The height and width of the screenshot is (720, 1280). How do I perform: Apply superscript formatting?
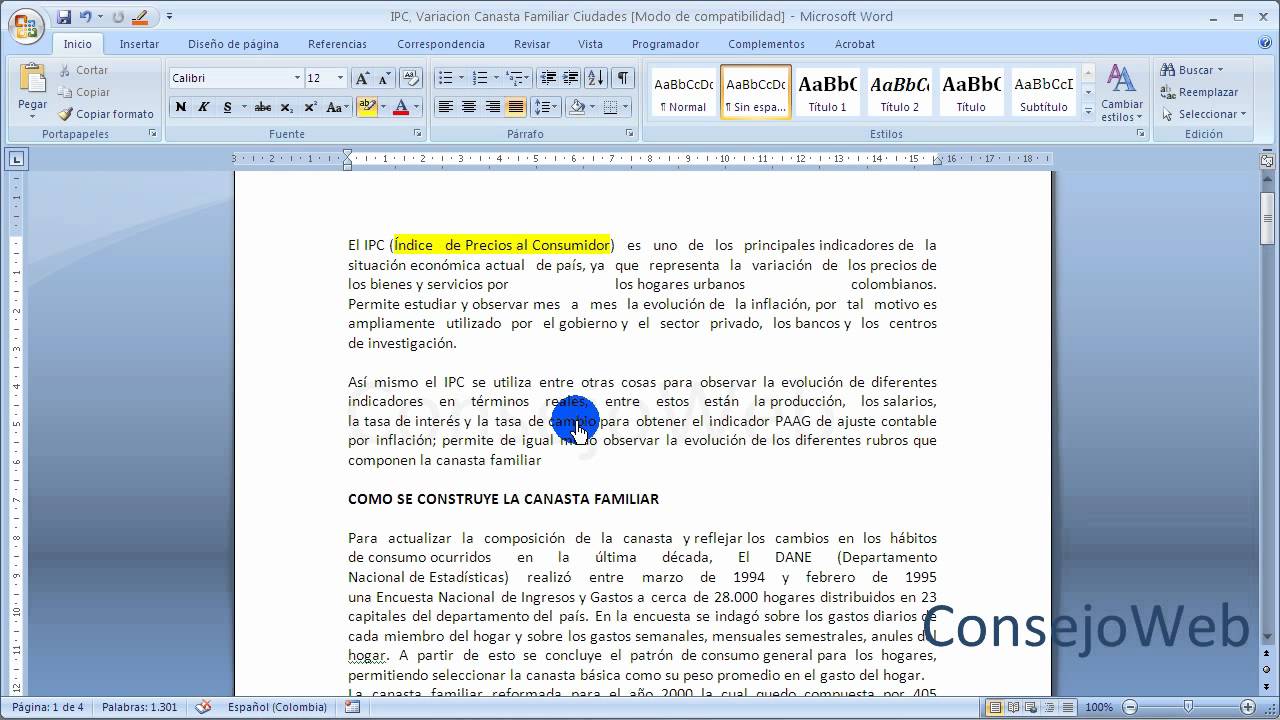click(x=310, y=107)
